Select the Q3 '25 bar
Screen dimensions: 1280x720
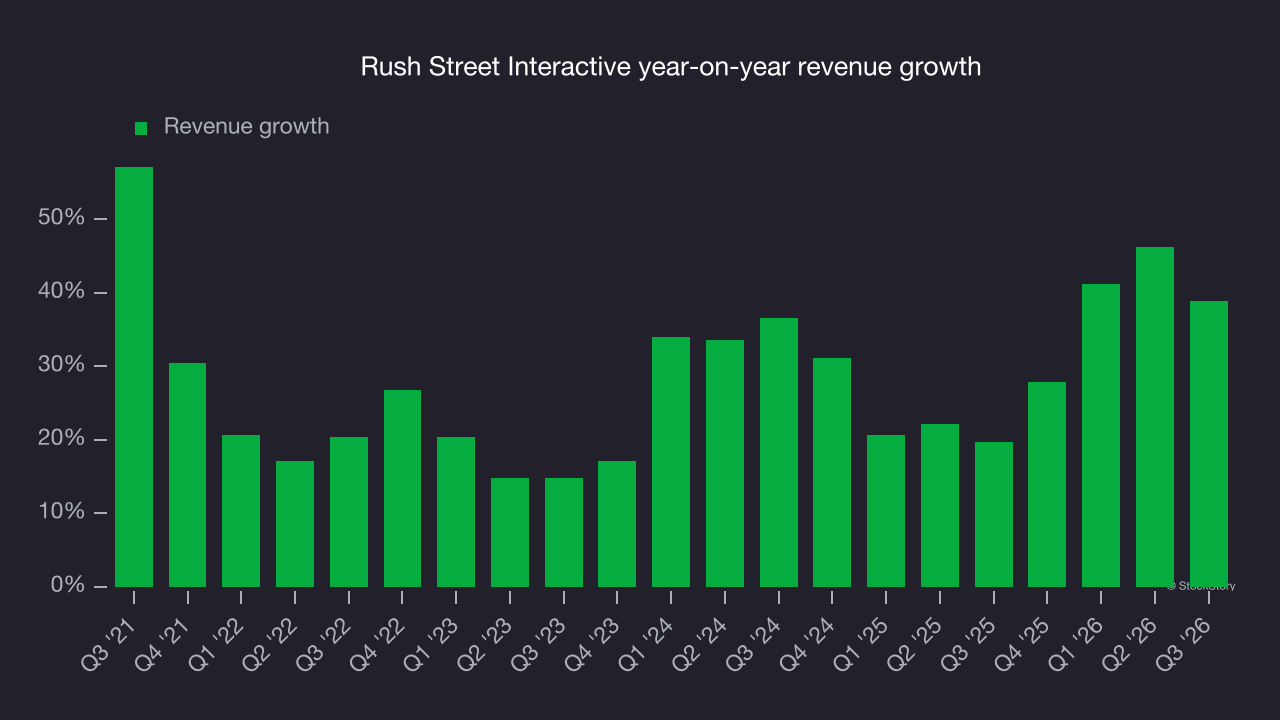point(994,514)
